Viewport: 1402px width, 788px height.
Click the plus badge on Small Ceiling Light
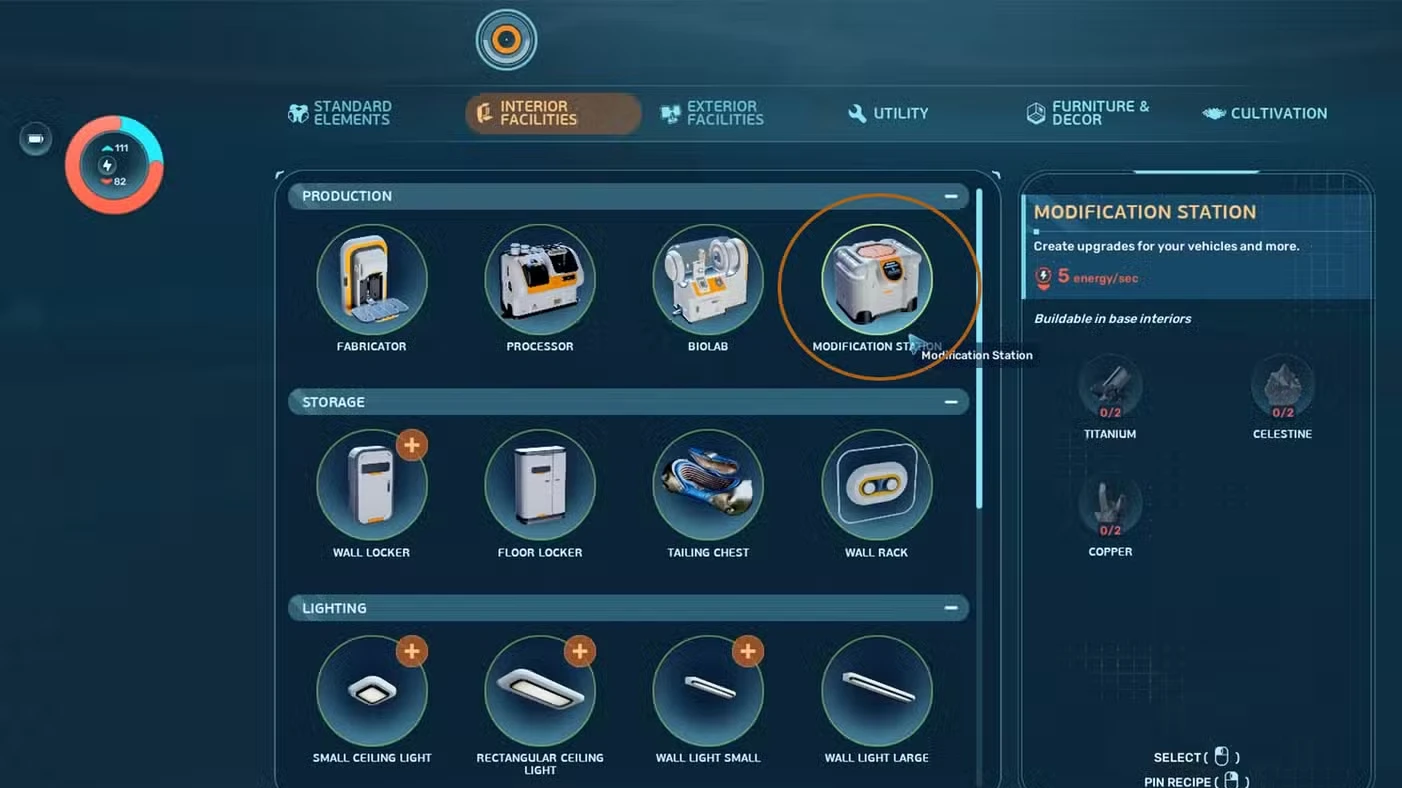point(412,652)
